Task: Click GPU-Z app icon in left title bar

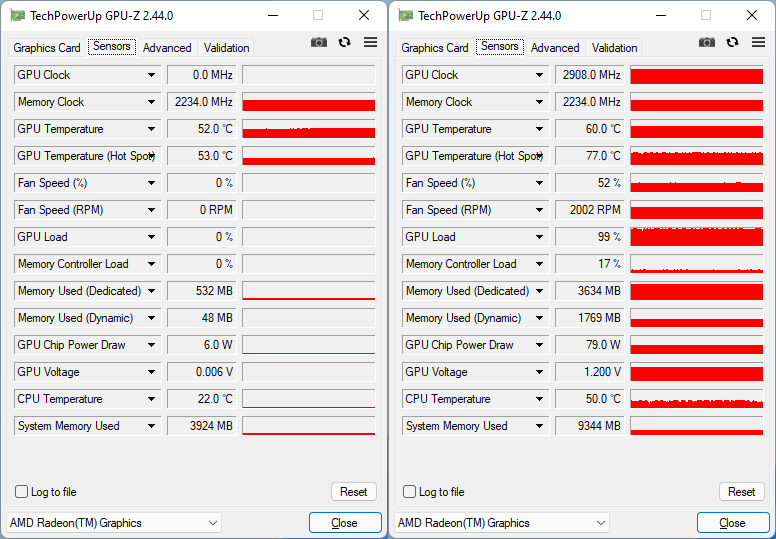Action: [18, 16]
